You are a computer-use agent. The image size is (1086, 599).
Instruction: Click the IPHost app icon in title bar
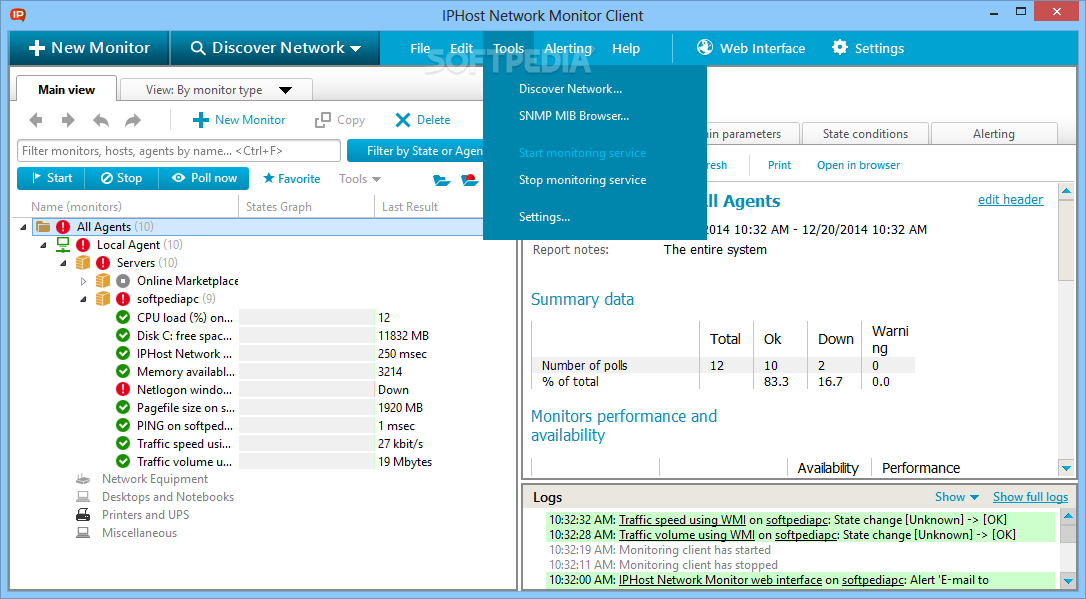pos(18,15)
